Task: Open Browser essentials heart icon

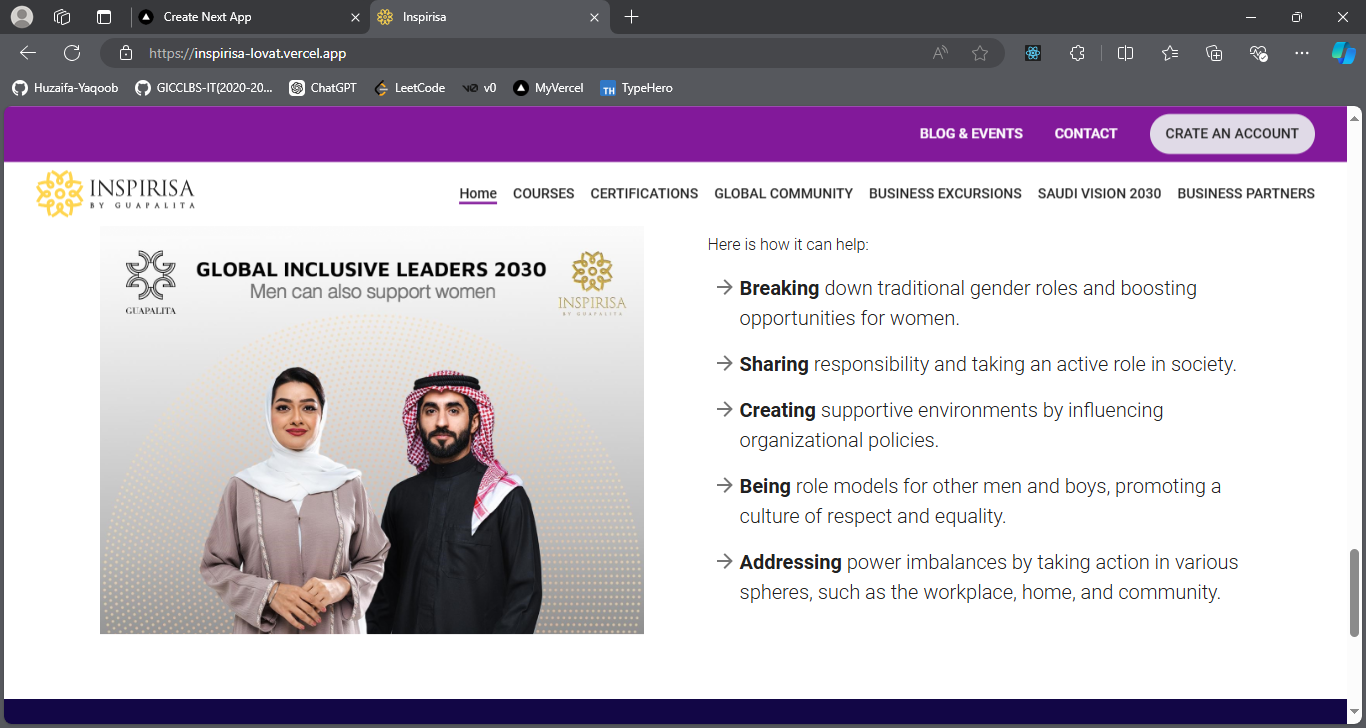Action: (x=1259, y=53)
